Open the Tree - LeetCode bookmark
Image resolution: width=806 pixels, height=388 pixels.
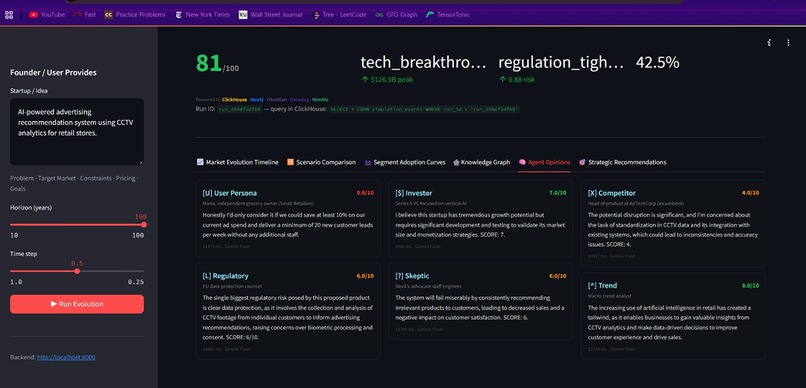pos(339,15)
